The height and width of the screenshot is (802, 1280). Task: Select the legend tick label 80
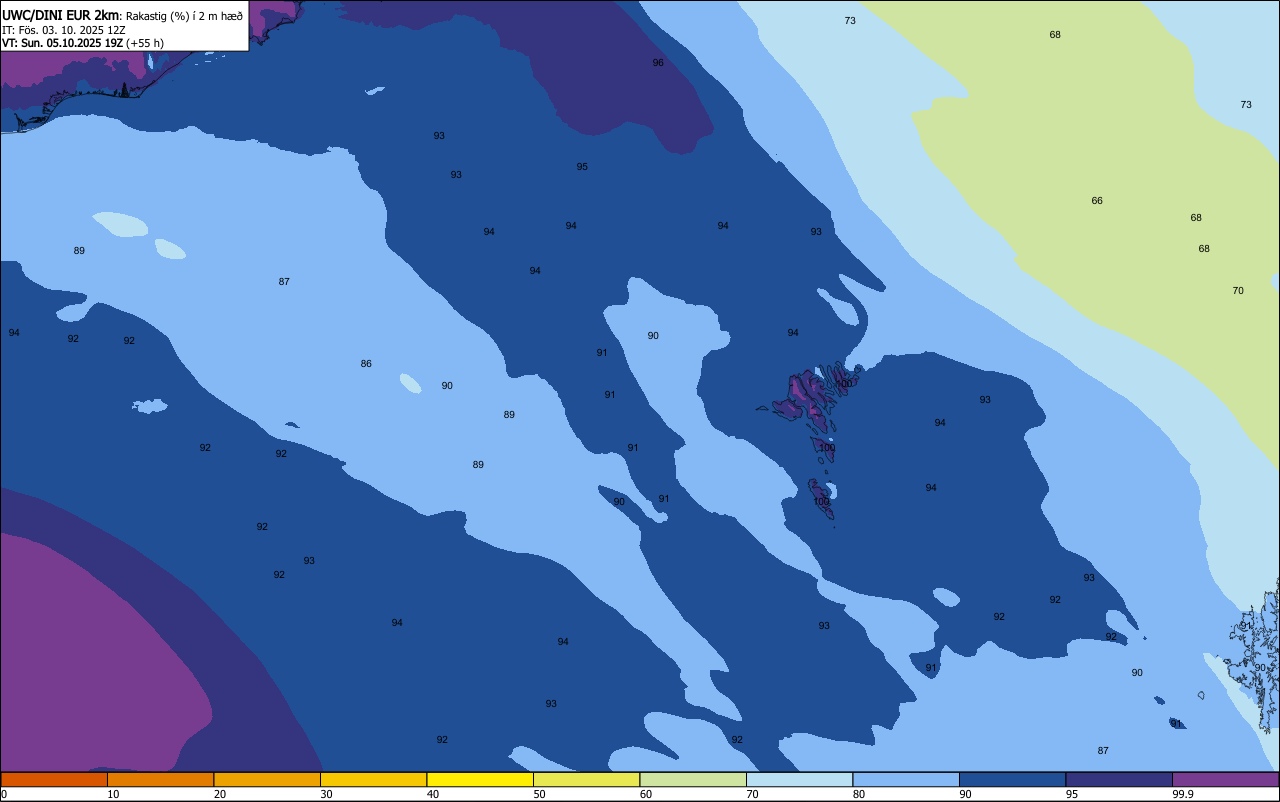click(859, 794)
